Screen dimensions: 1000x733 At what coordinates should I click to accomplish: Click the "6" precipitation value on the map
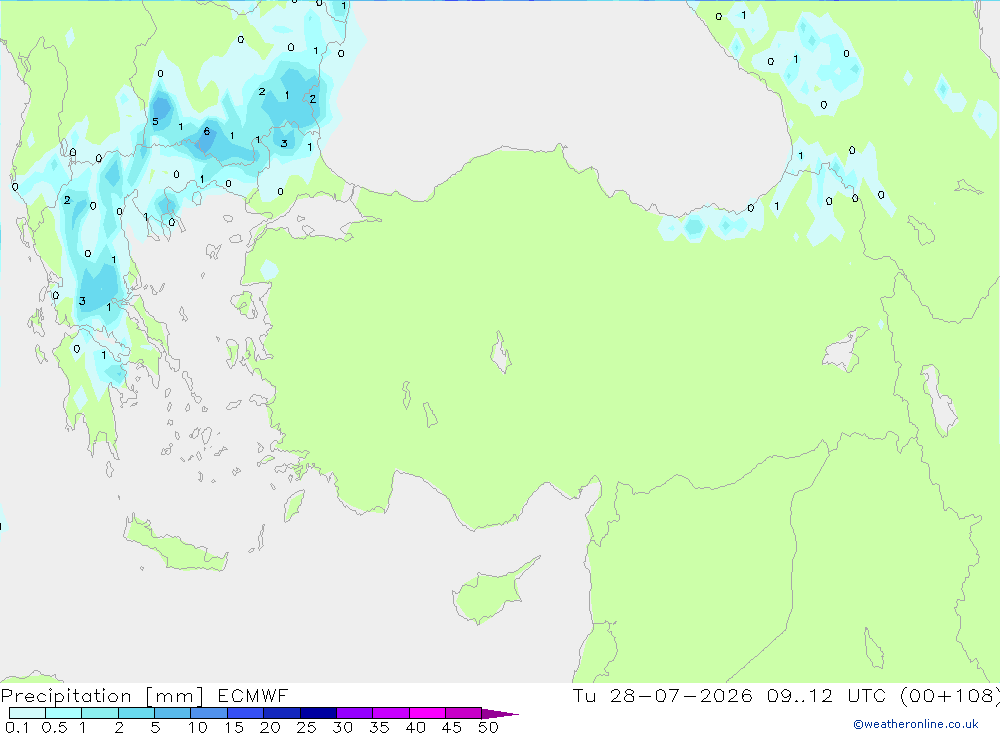click(207, 131)
